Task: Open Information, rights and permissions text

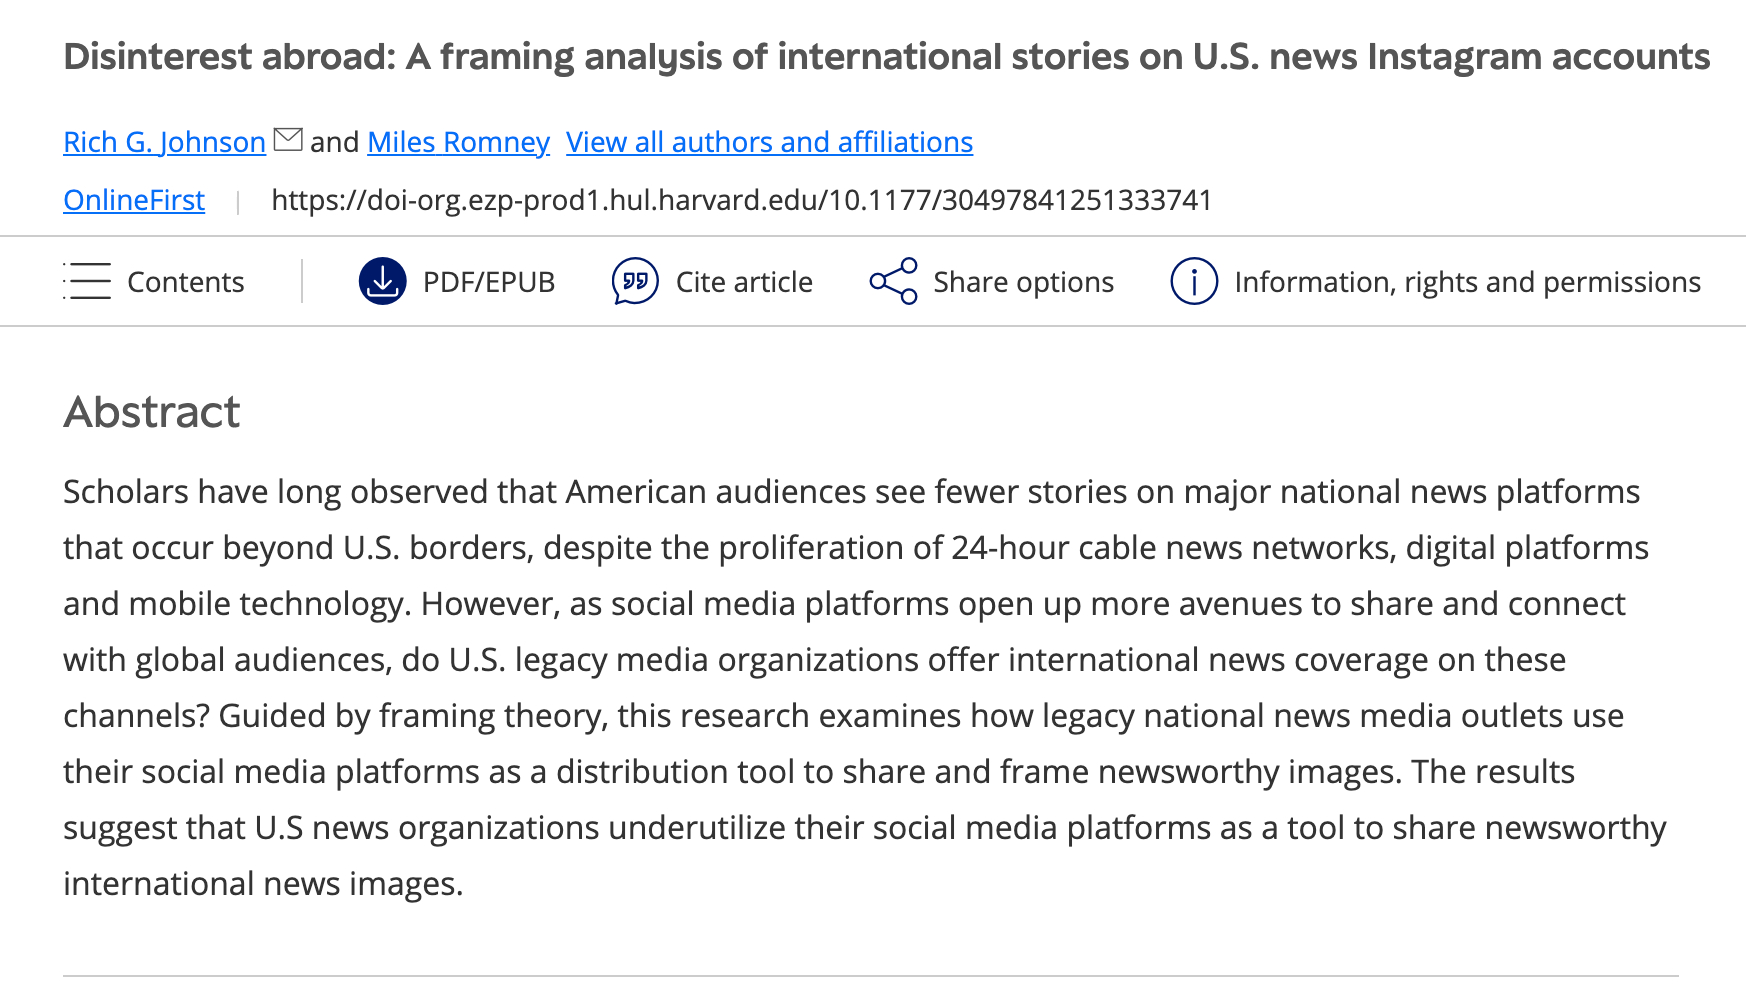Action: click(x=1467, y=282)
